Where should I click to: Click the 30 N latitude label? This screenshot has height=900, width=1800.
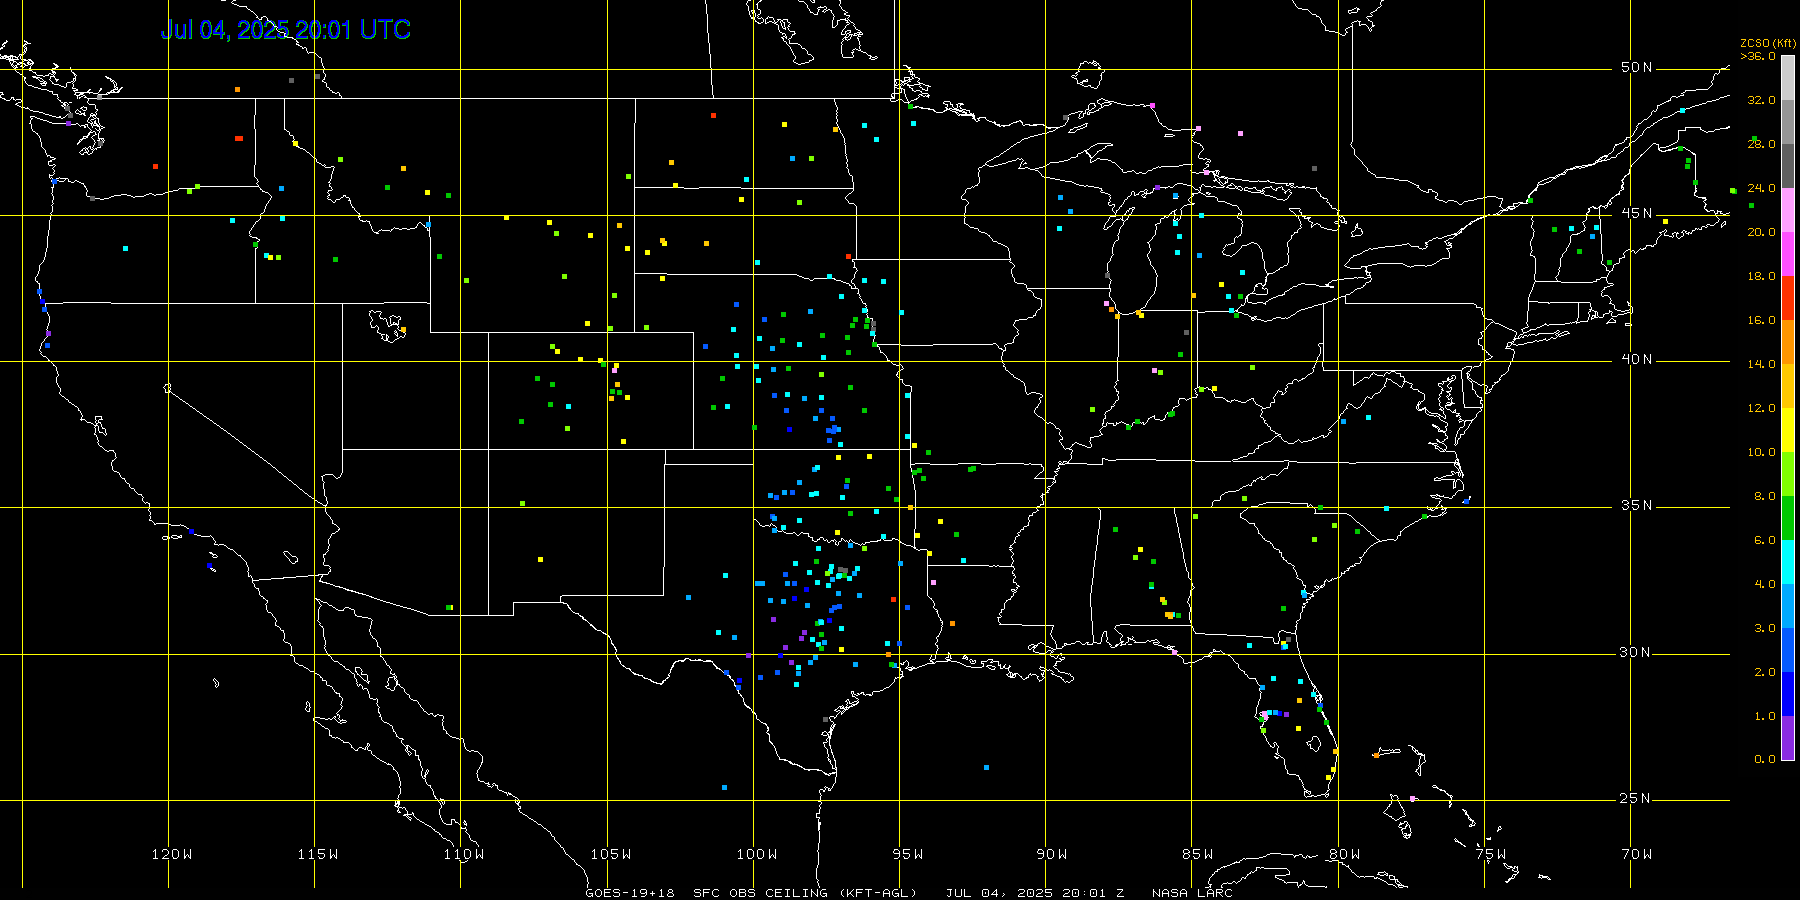pyautogui.click(x=1637, y=652)
